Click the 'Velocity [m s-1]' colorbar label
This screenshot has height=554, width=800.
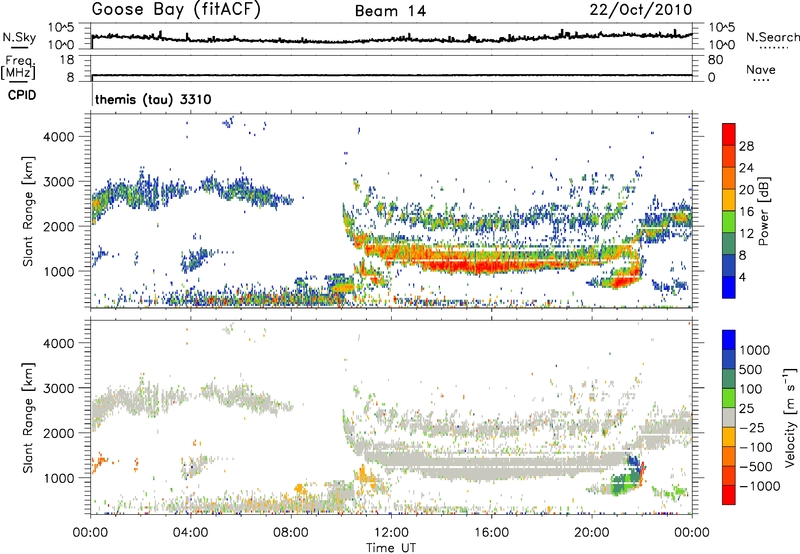coord(790,417)
